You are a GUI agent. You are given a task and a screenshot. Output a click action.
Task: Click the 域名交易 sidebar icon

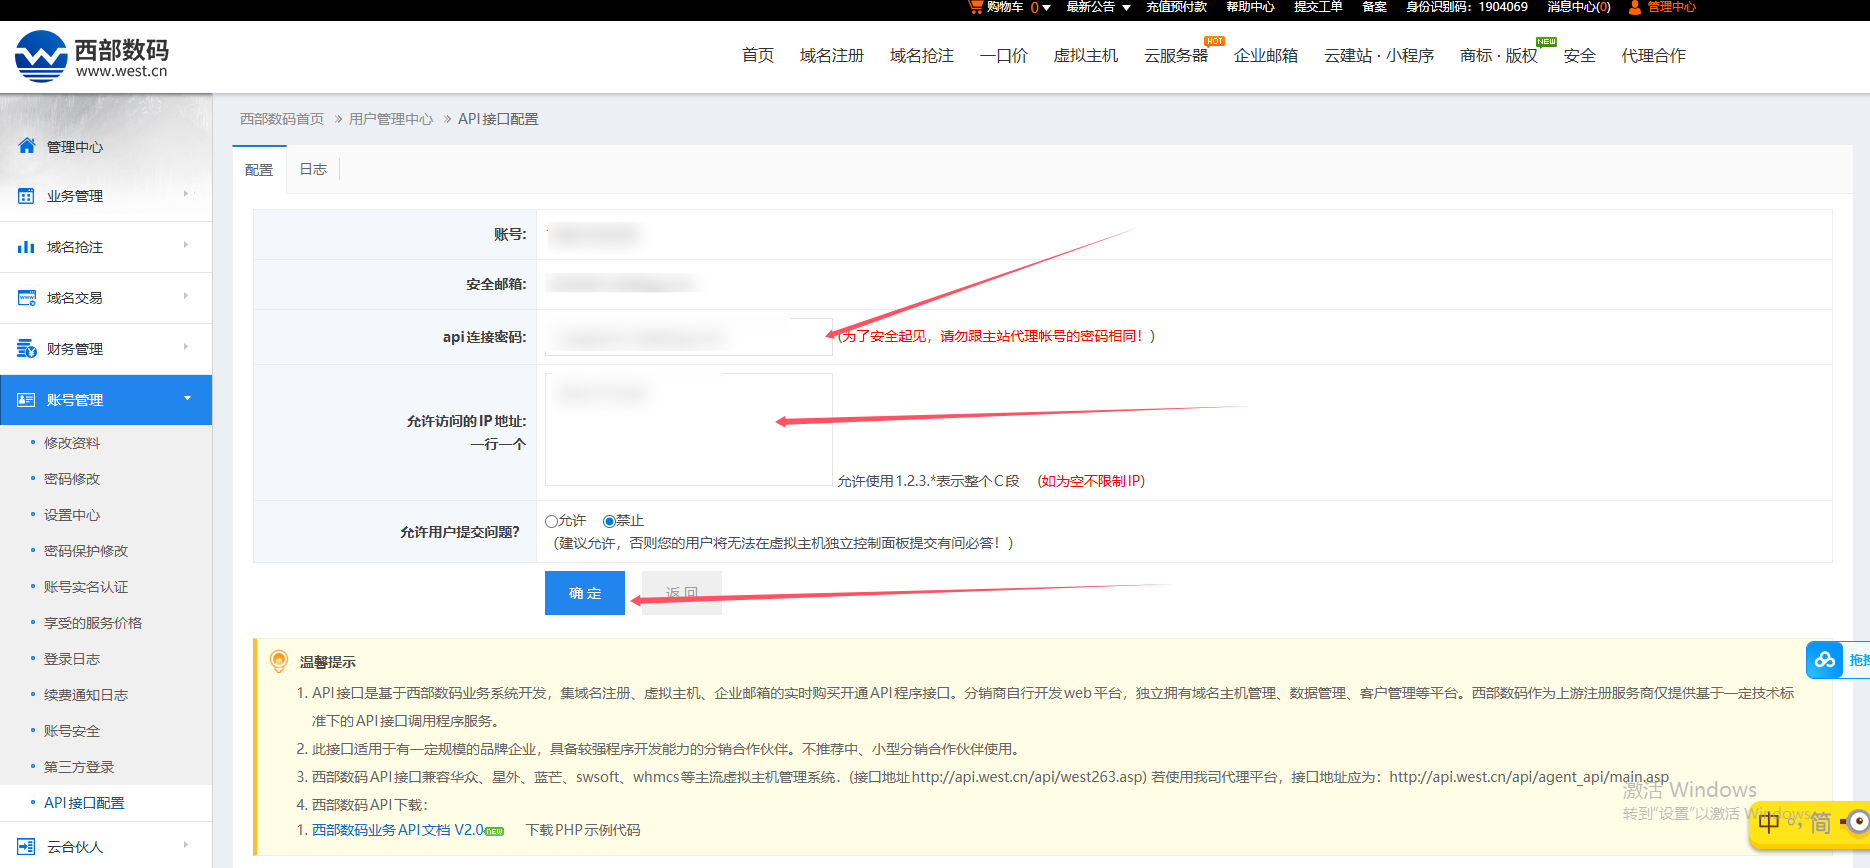(27, 298)
